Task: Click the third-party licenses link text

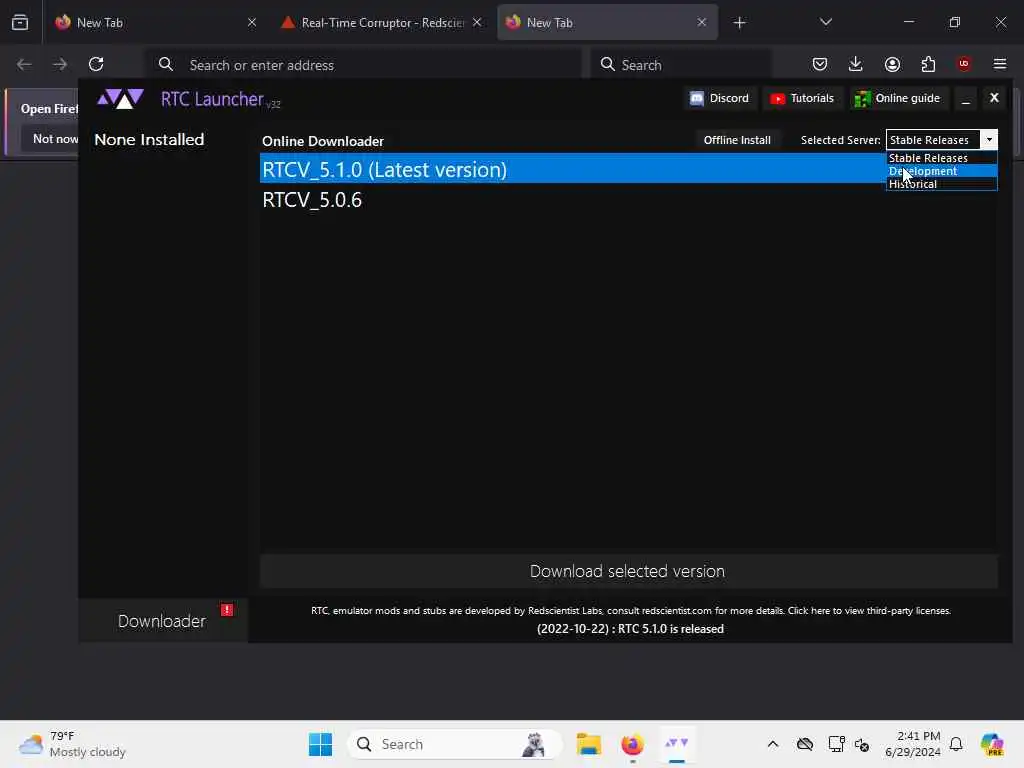Action: click(x=869, y=611)
